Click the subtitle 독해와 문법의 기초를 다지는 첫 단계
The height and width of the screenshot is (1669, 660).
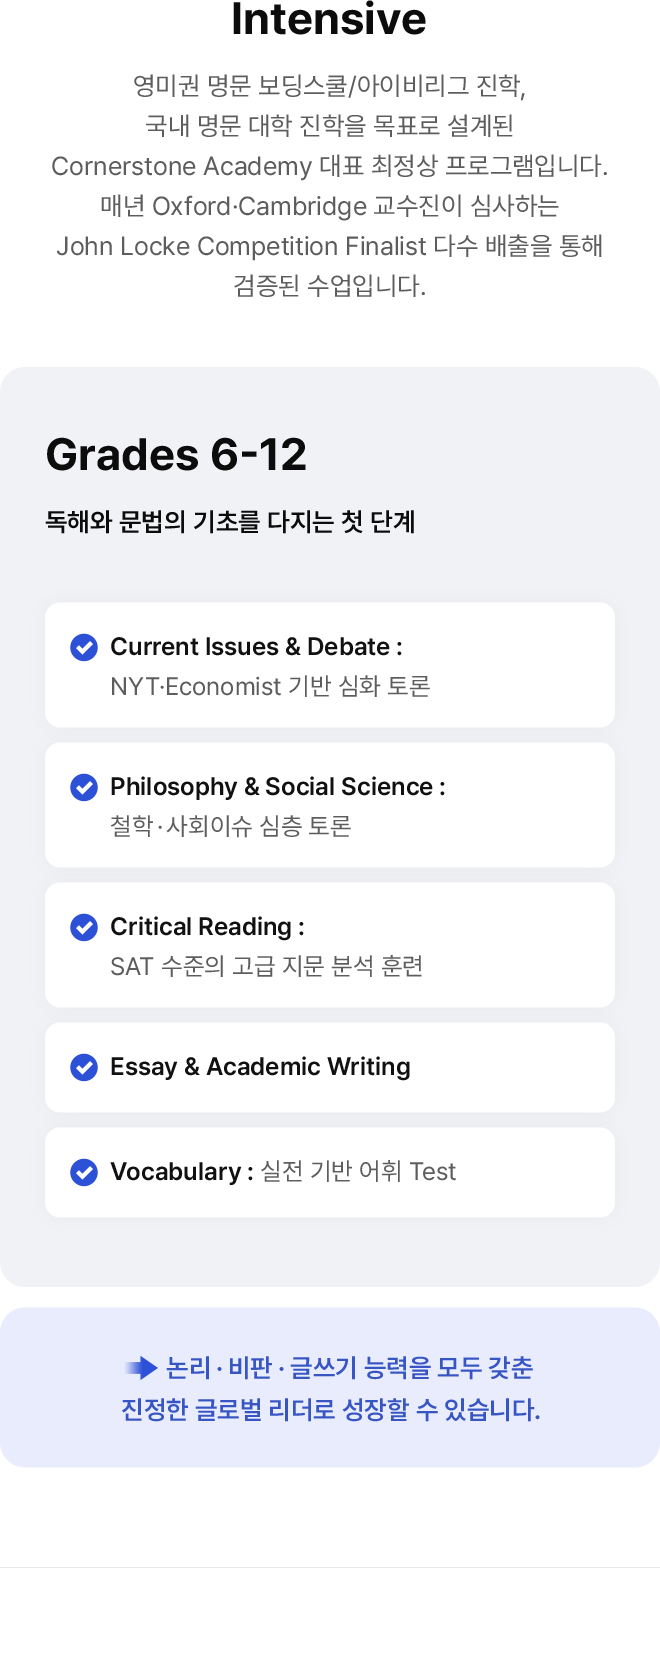point(230,522)
